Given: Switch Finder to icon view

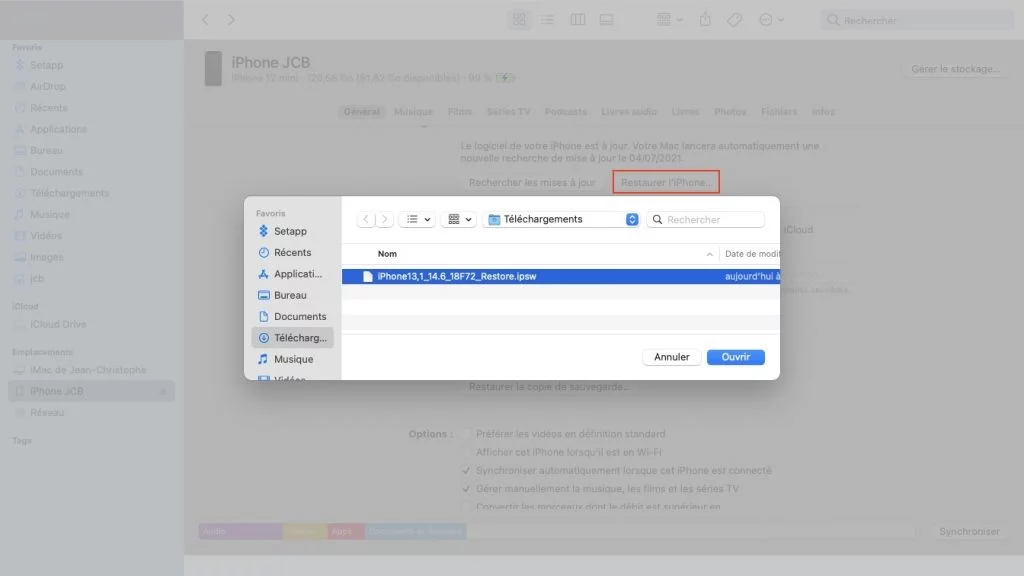Looking at the screenshot, I should tap(519, 20).
